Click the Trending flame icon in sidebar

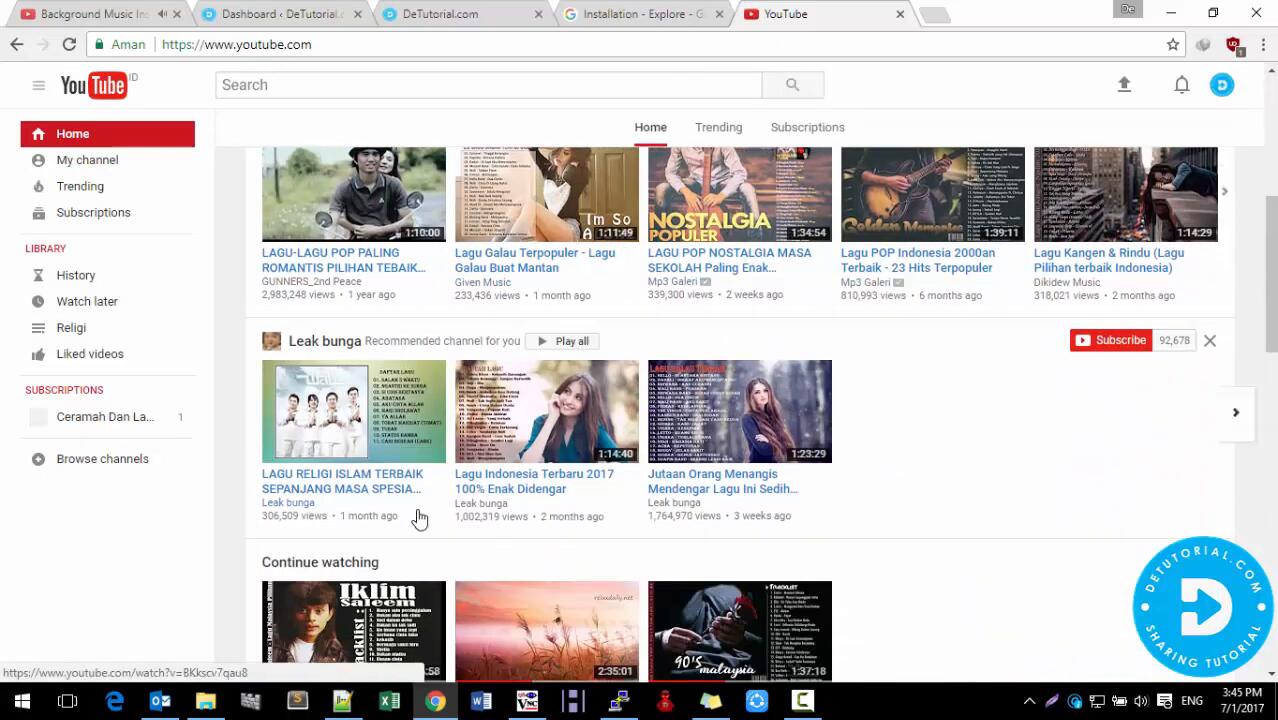38,186
